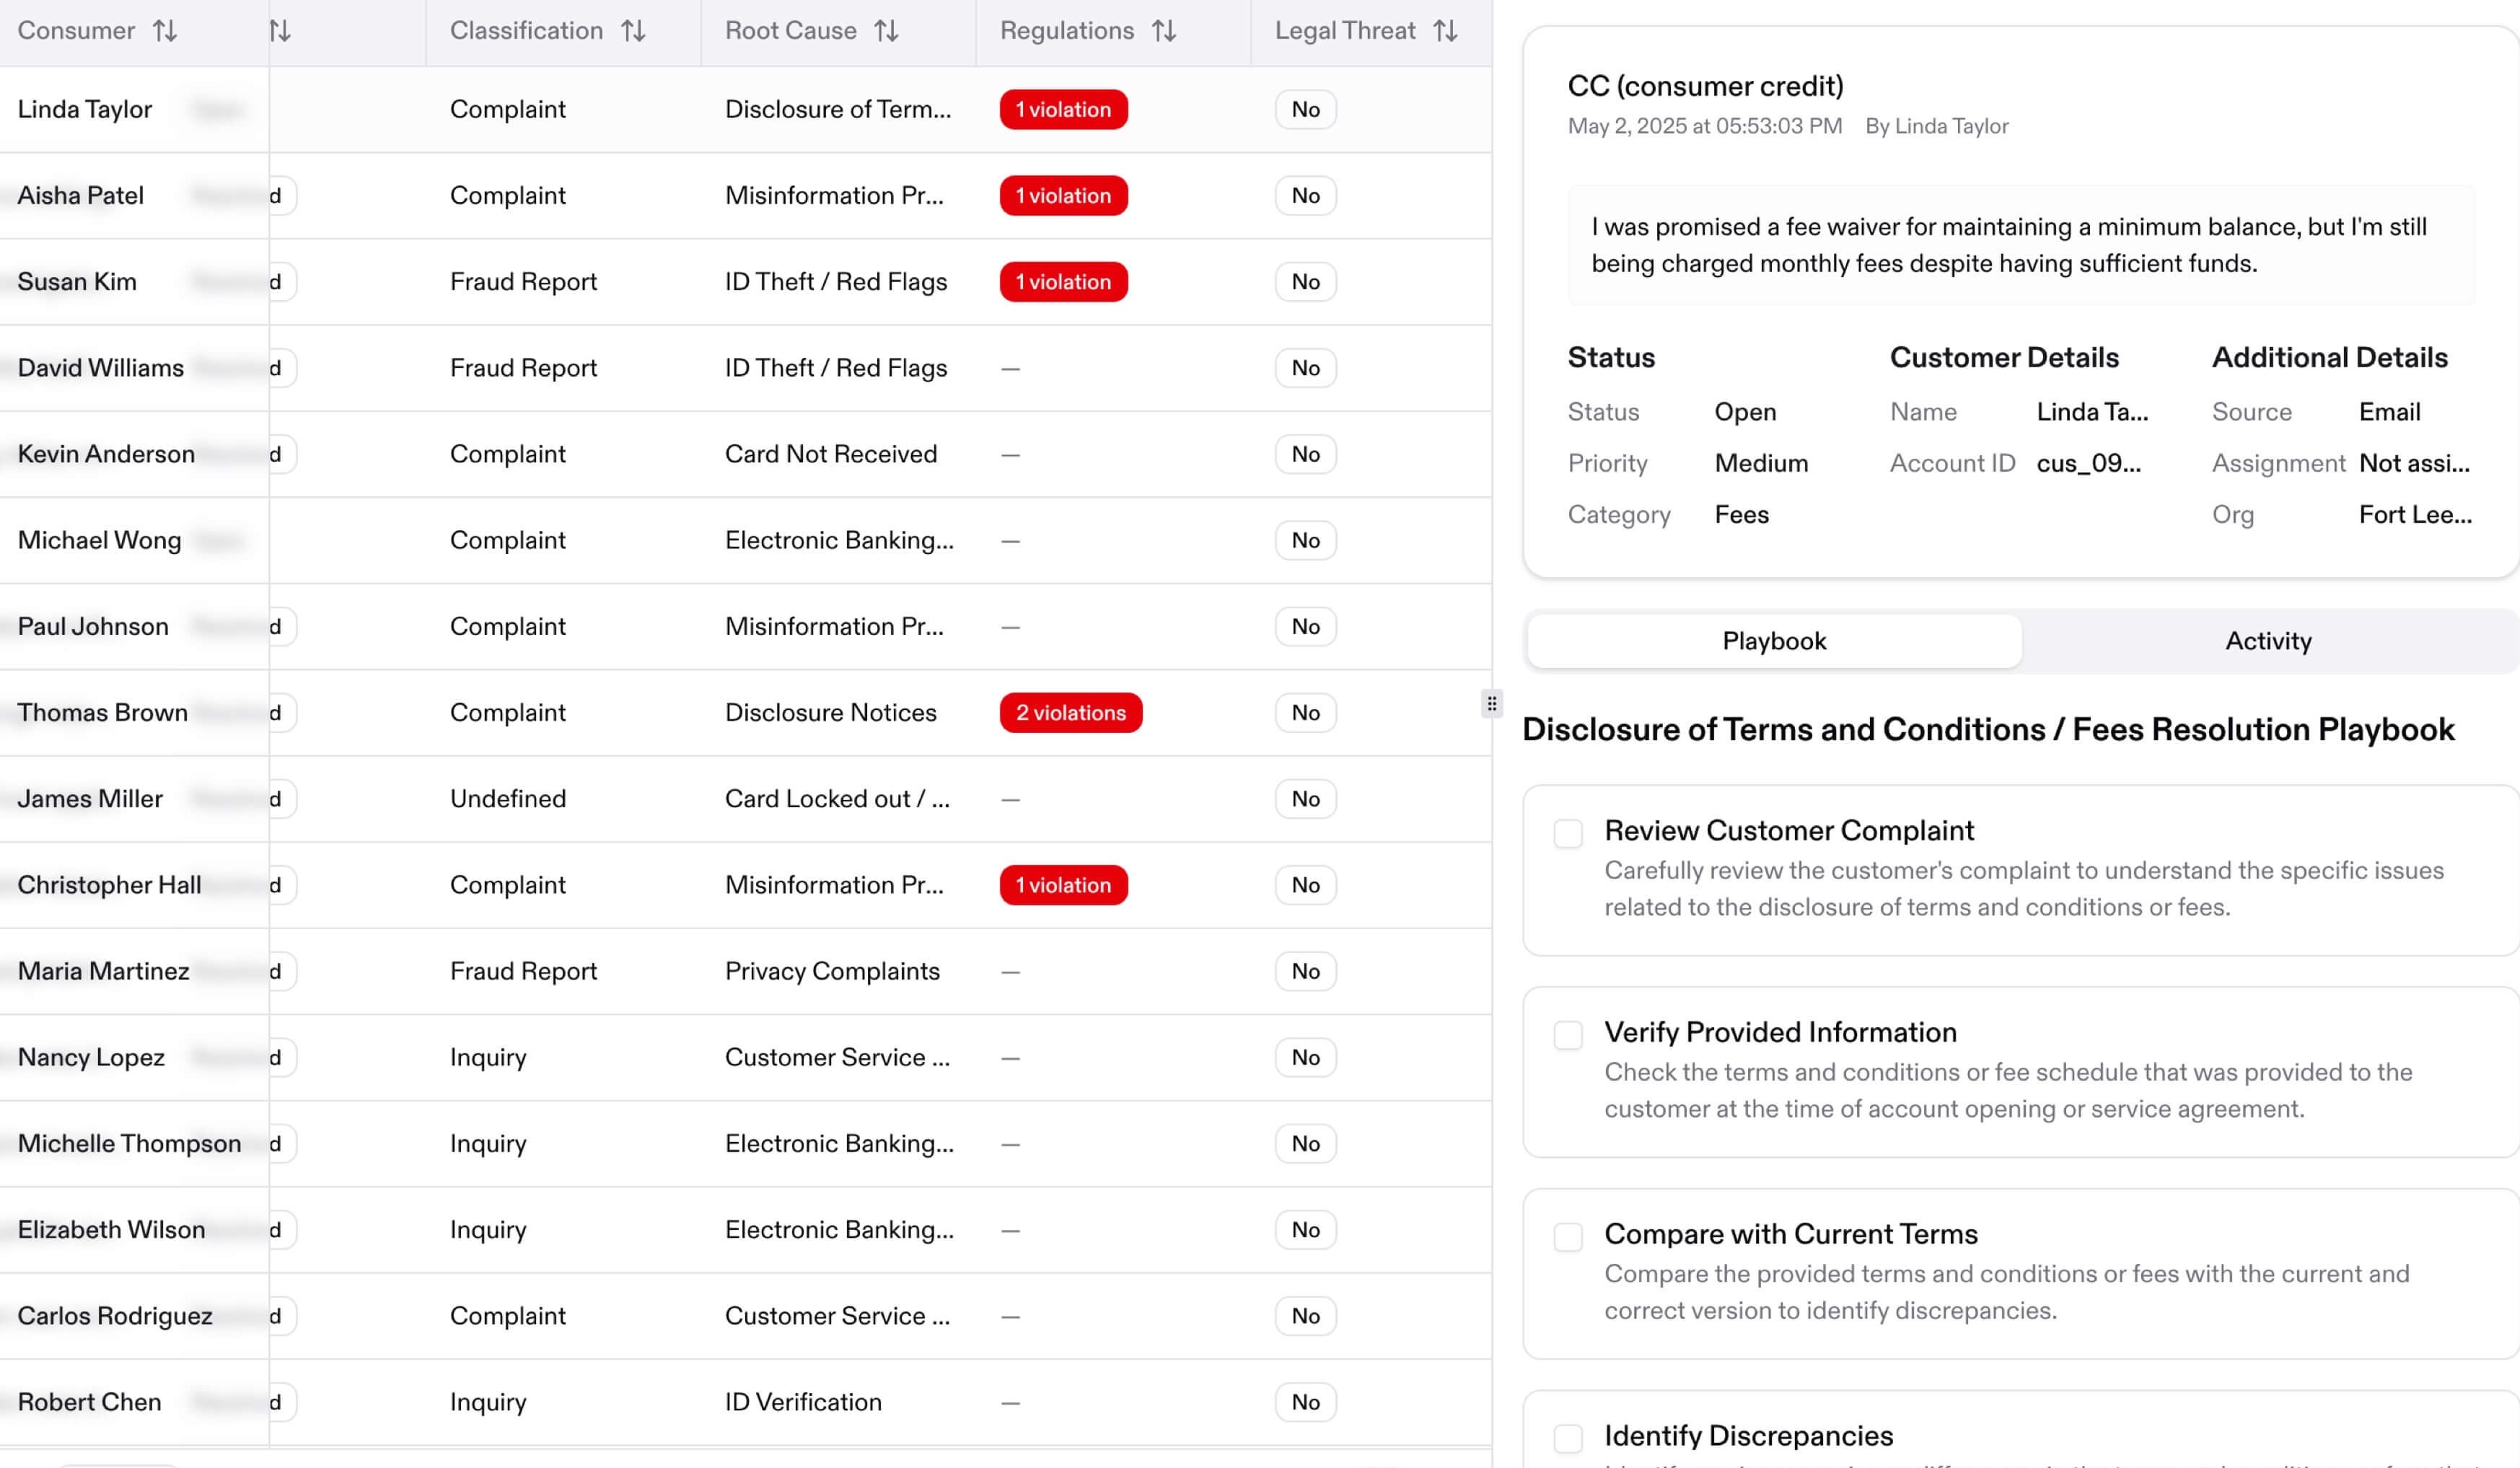Select the Nancy Lopez row

pyautogui.click(x=746, y=1057)
